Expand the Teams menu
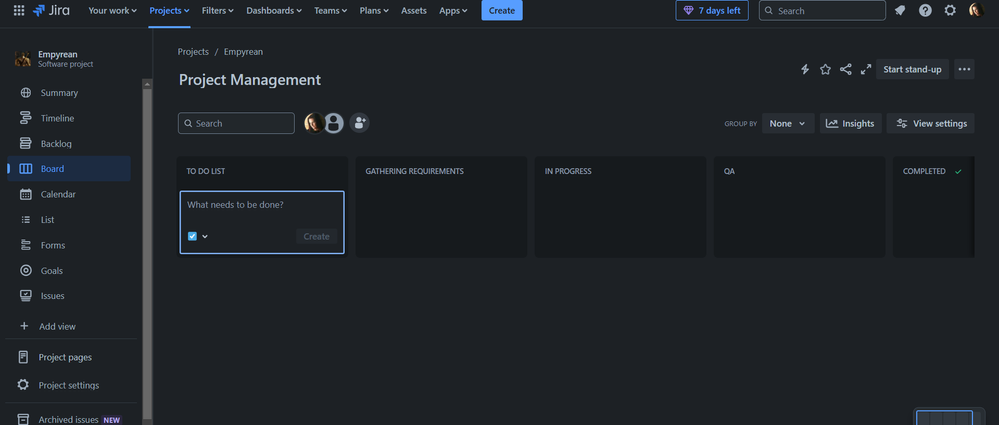 click(x=330, y=10)
